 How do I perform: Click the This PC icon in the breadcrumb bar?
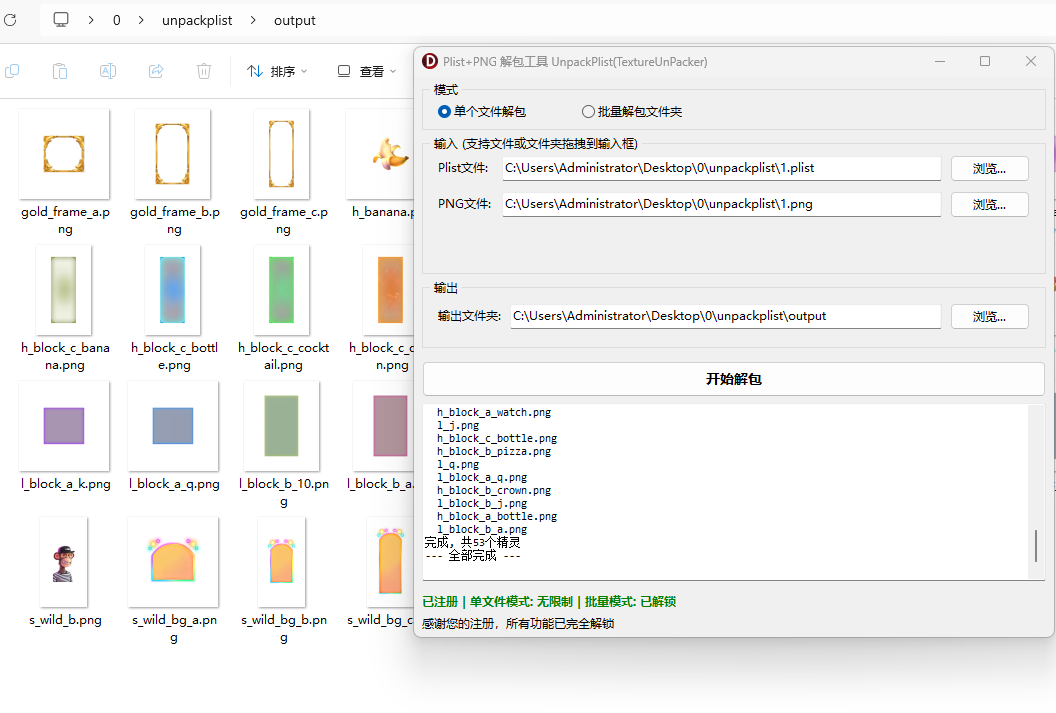[60, 20]
